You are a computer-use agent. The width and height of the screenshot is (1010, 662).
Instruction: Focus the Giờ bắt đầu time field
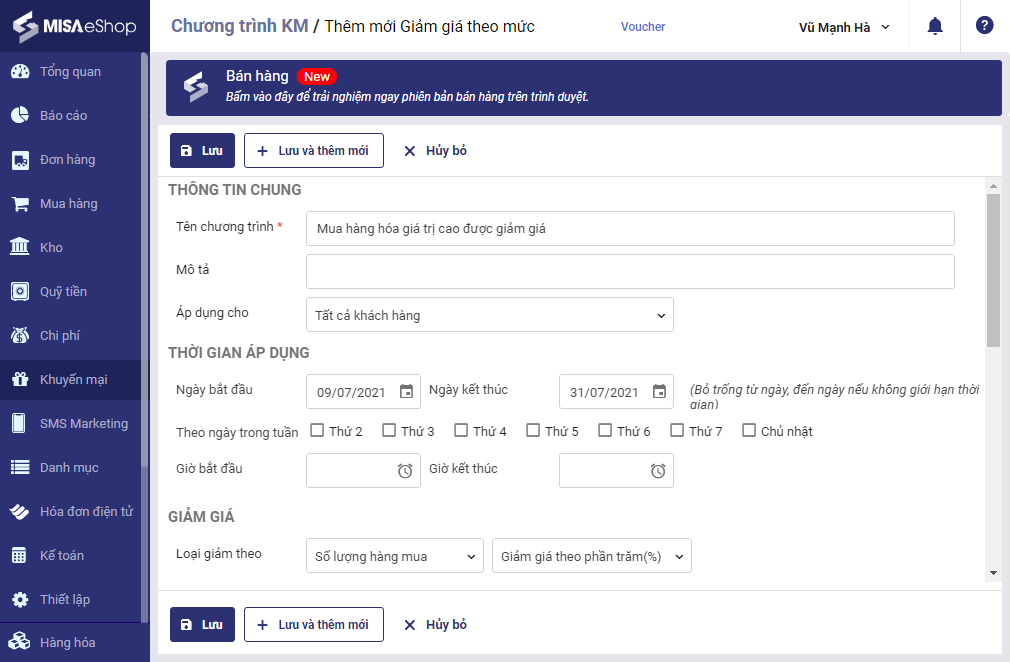[363, 471]
